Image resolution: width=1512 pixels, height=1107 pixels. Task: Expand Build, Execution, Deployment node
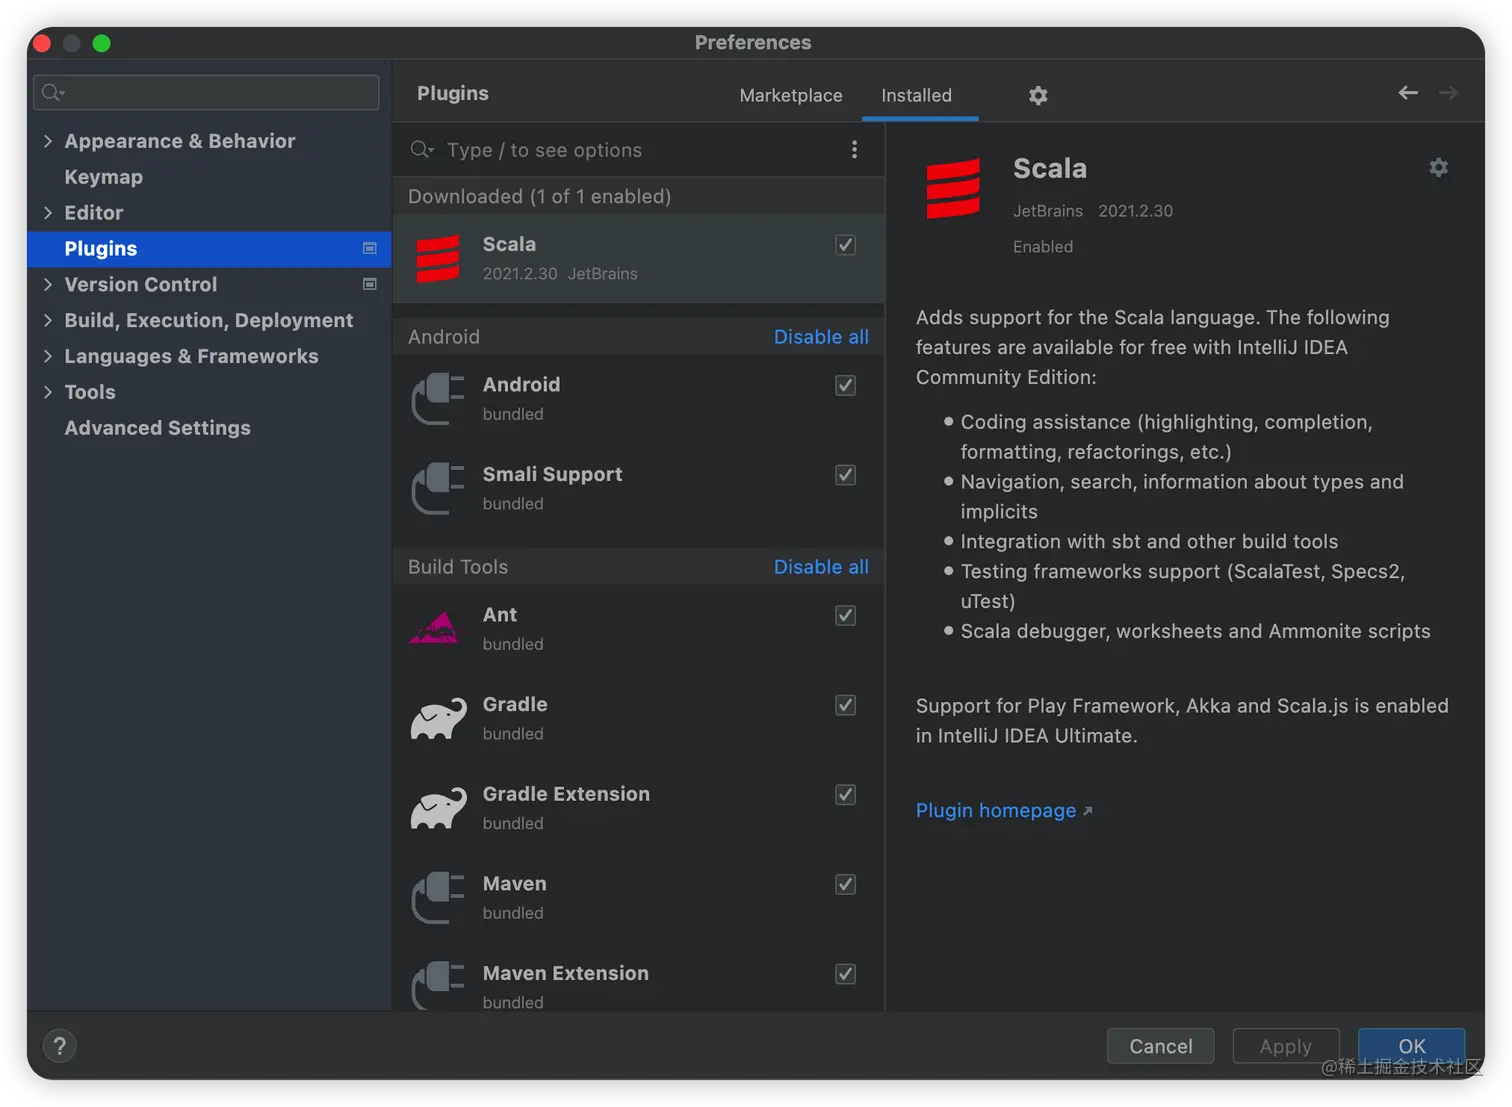pyautogui.click(x=47, y=321)
